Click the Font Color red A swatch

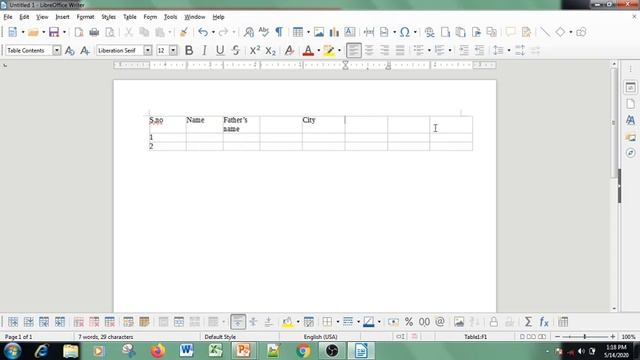coord(308,50)
